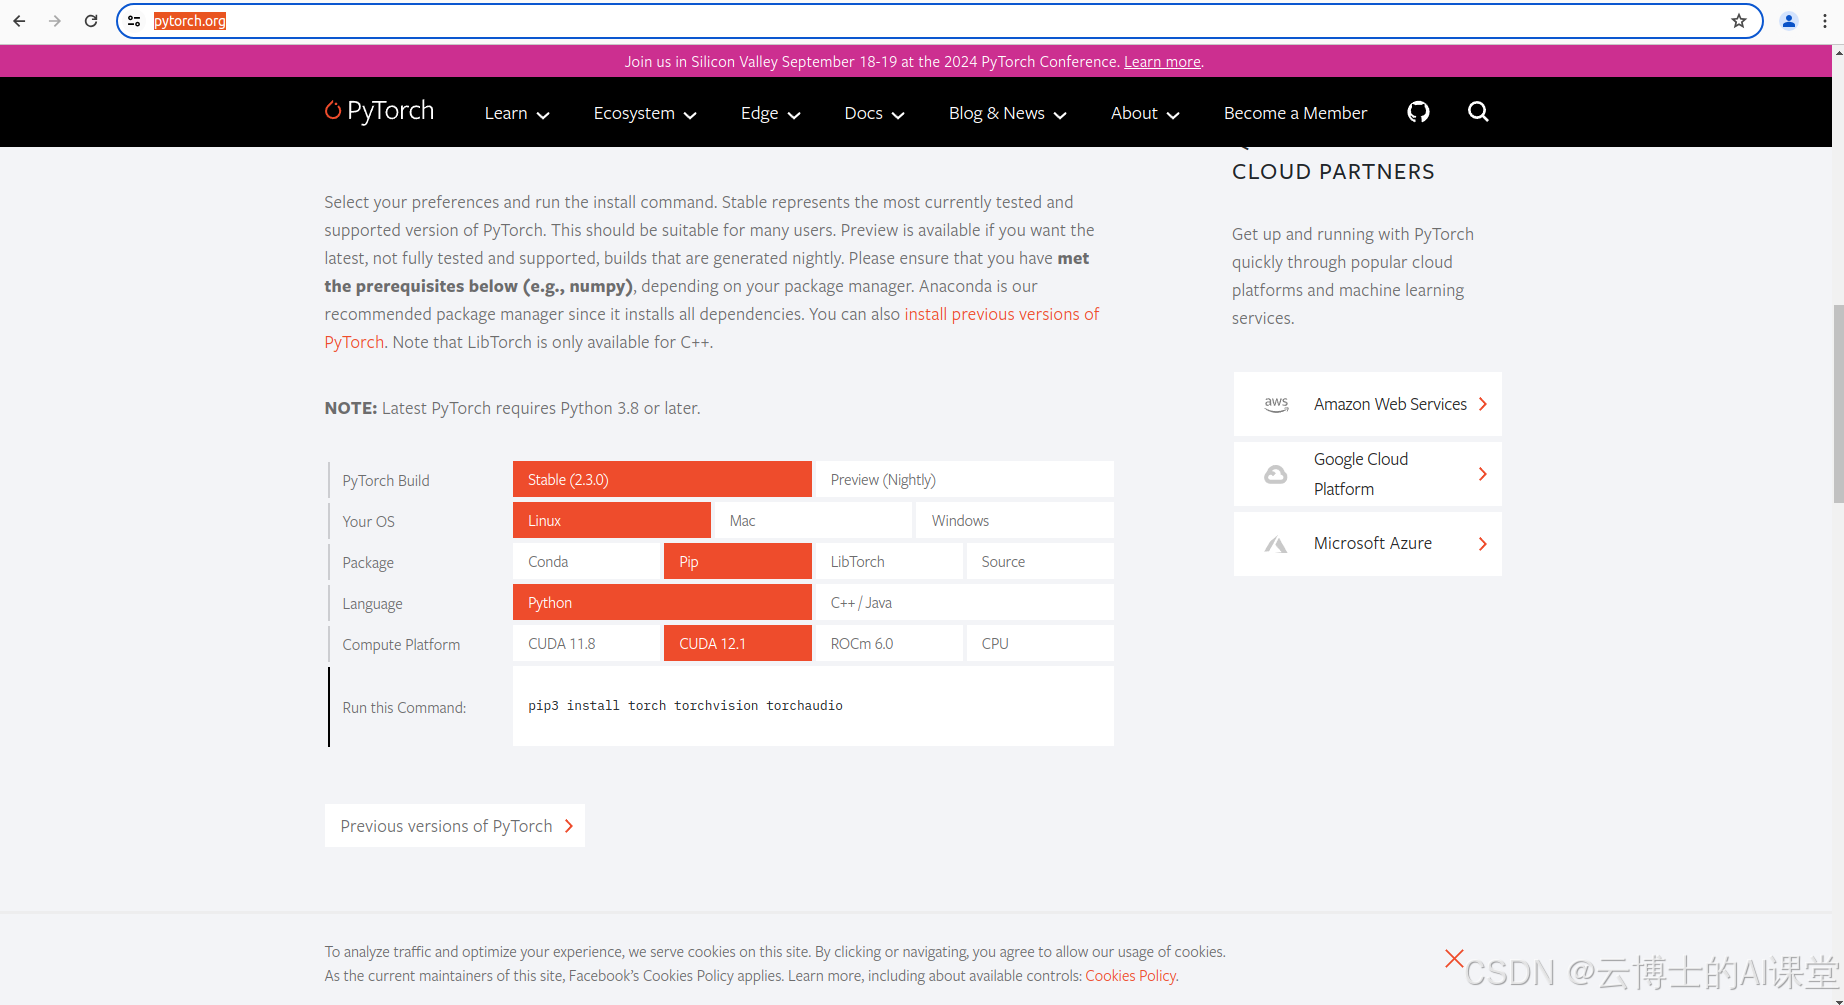Click the Previous versions of PyTorch button

pyautogui.click(x=455, y=826)
